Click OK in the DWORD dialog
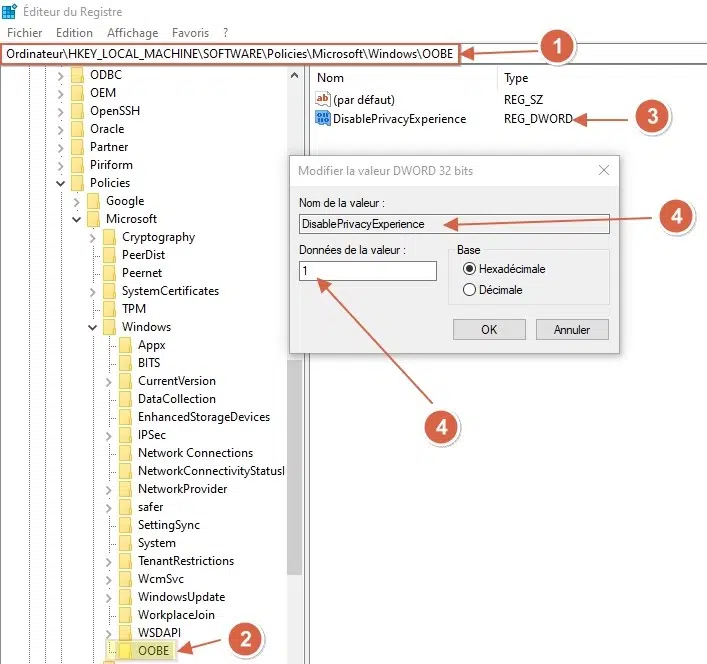 [x=489, y=329]
